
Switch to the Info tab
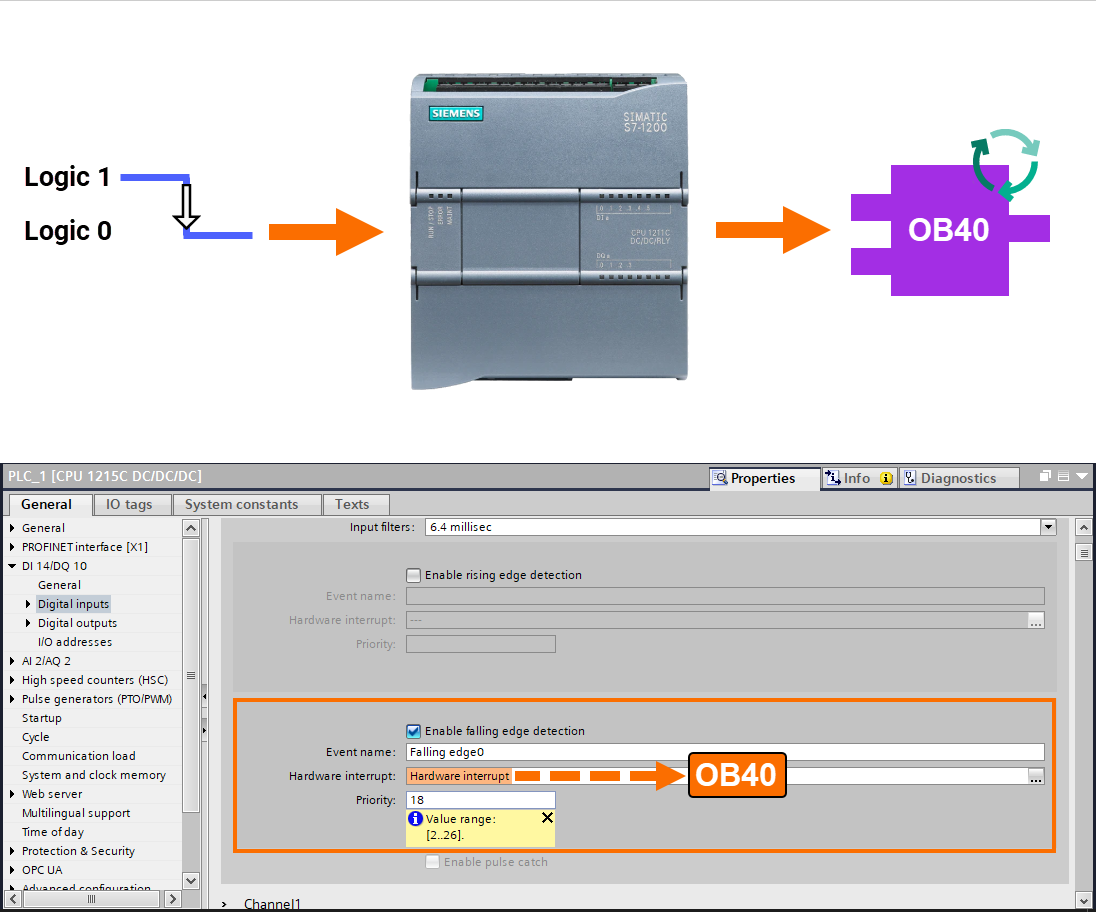(859, 478)
